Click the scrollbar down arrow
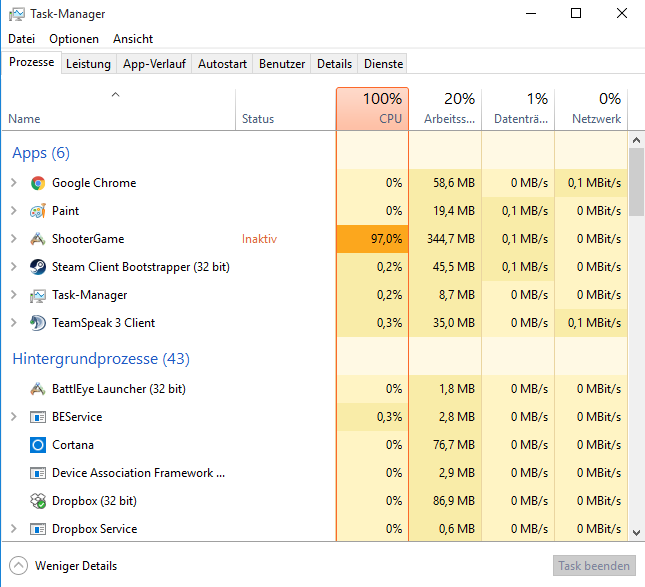The width and height of the screenshot is (645, 587). [636, 533]
